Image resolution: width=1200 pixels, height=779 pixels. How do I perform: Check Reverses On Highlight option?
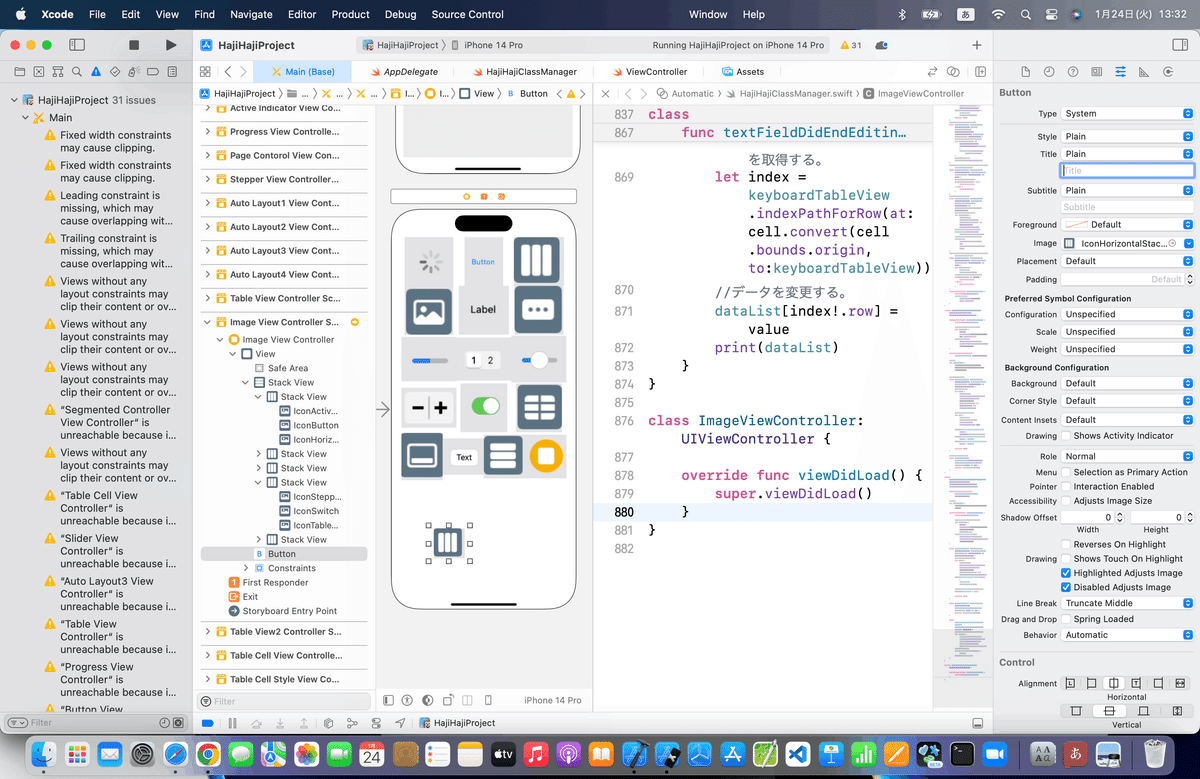[1066, 545]
